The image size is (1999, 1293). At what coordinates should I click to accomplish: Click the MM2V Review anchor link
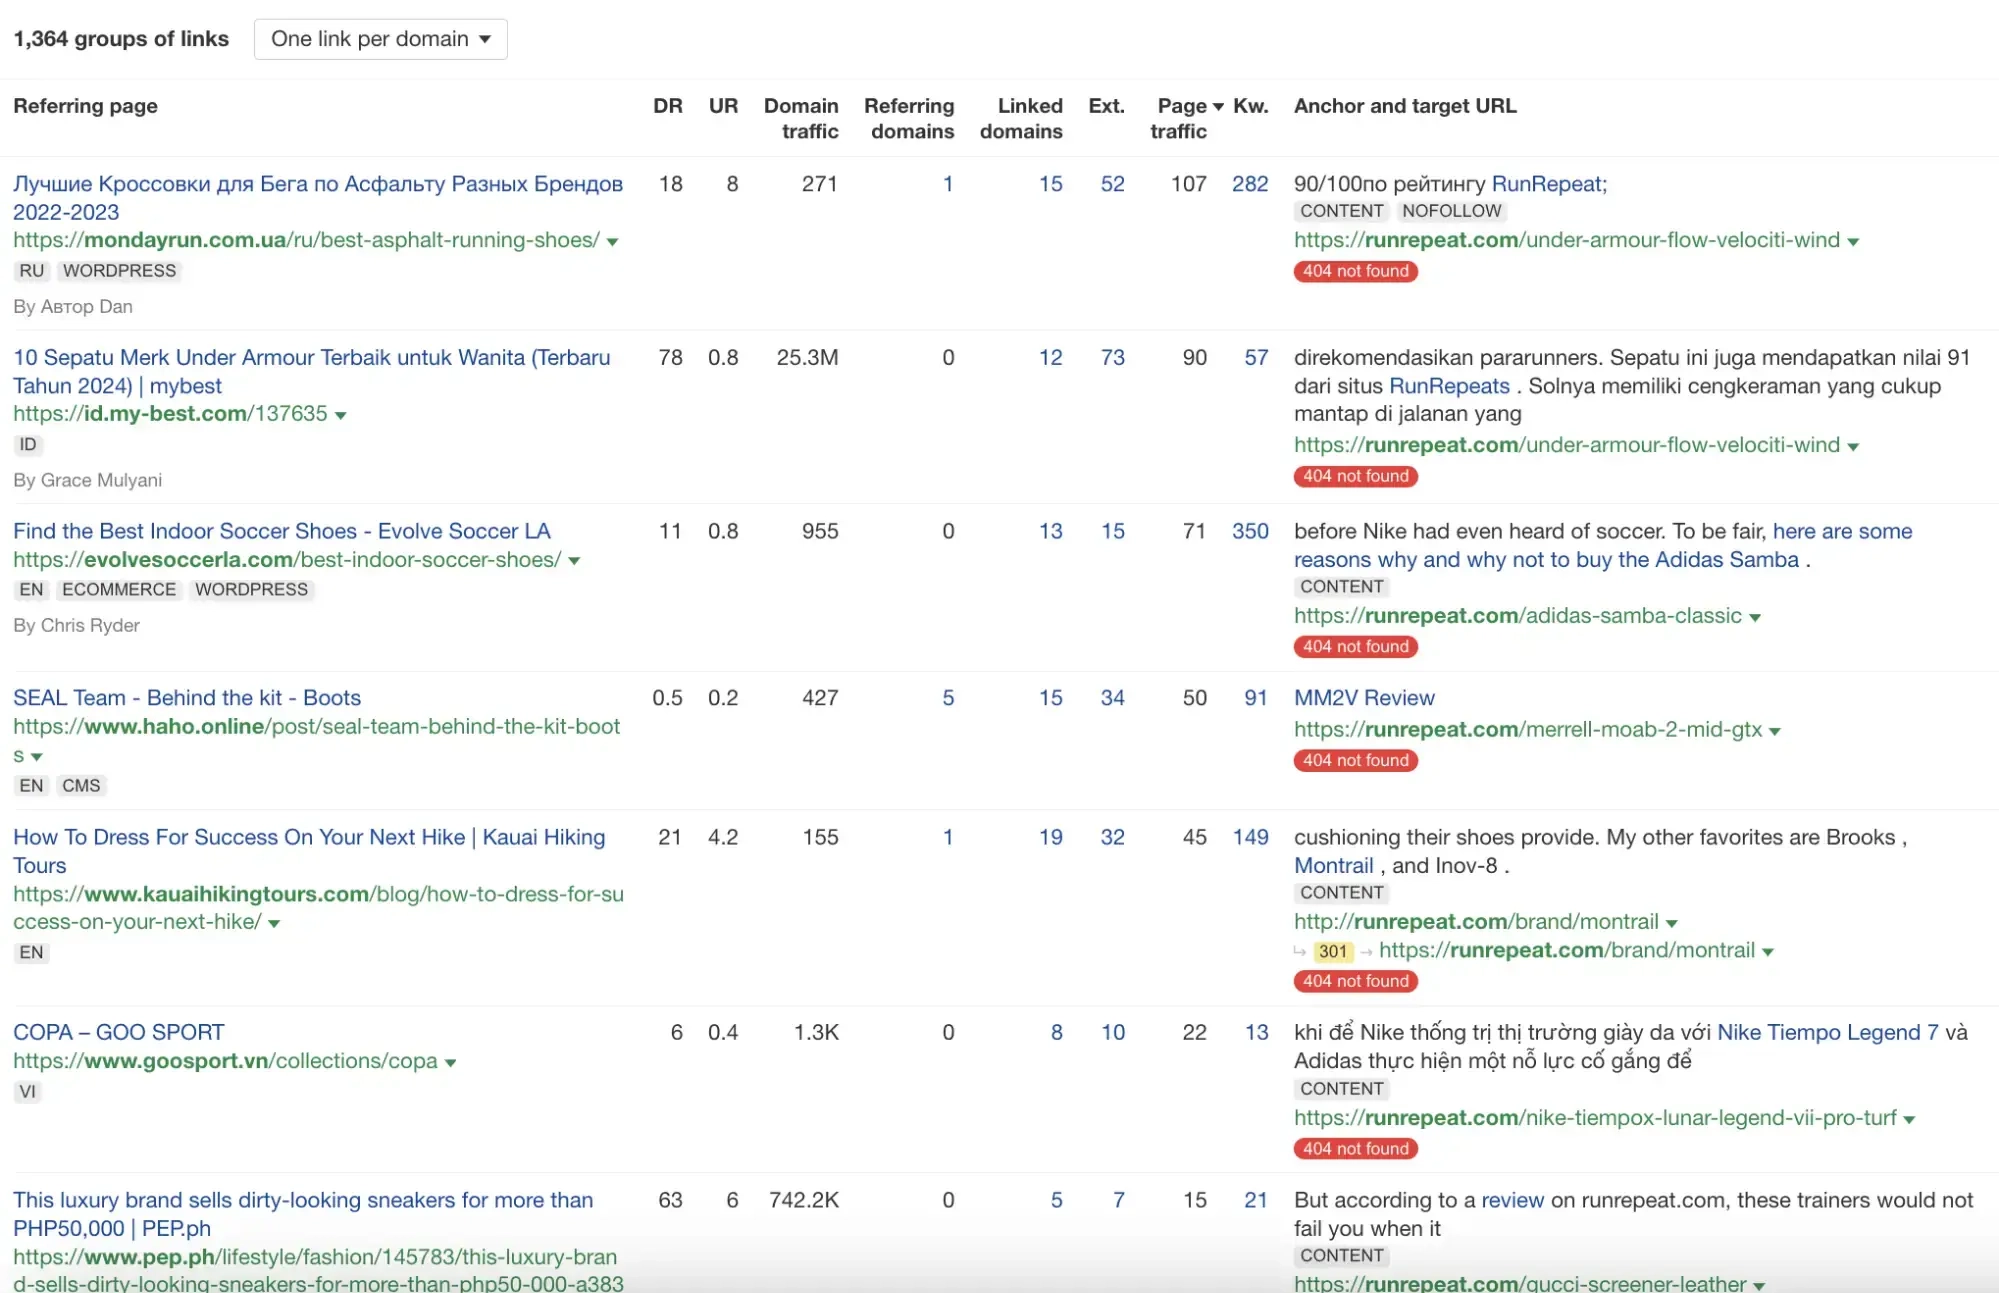click(x=1364, y=698)
